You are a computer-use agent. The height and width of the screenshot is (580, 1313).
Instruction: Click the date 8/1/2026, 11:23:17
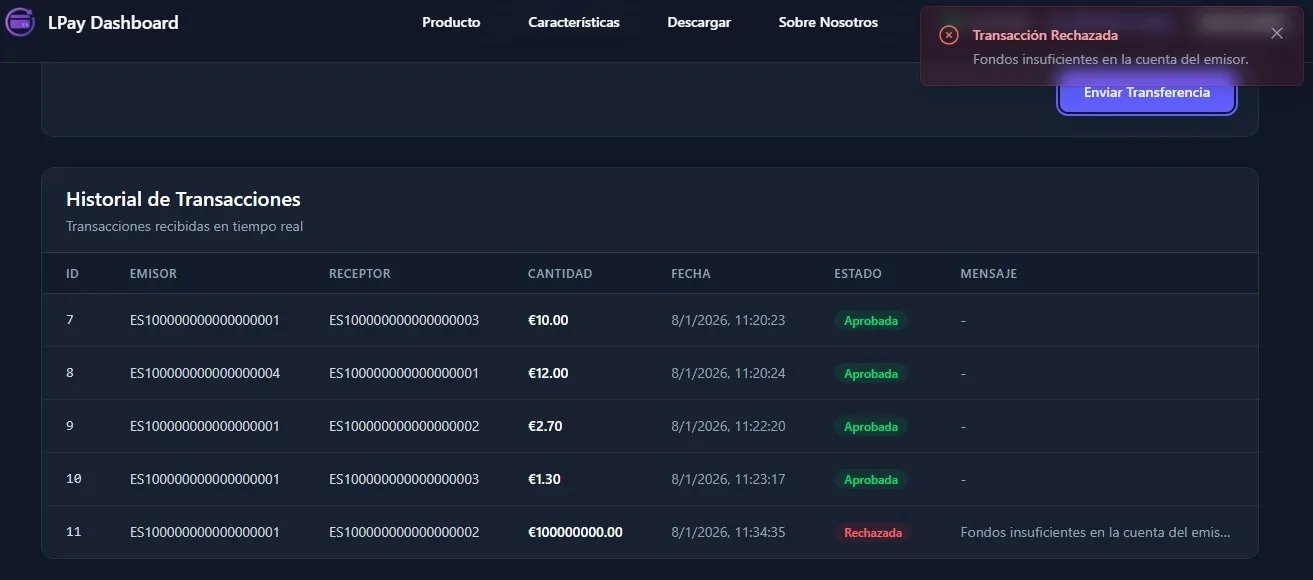(x=728, y=479)
